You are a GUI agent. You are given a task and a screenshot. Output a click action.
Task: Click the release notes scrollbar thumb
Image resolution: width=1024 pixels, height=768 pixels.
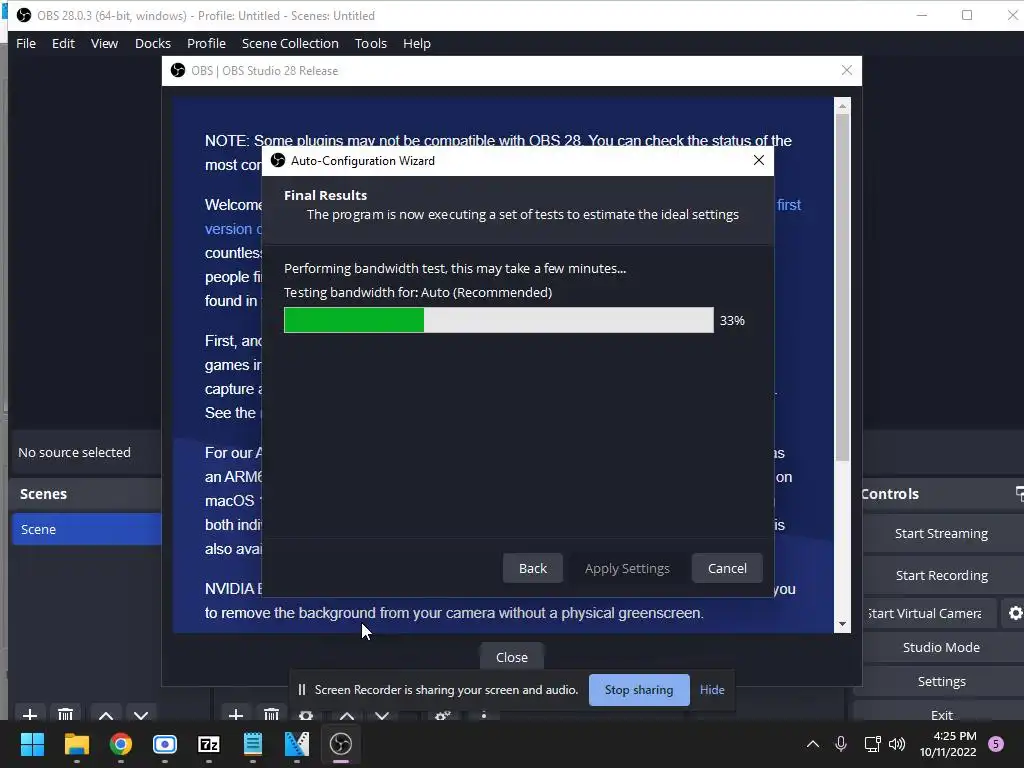[x=842, y=287]
